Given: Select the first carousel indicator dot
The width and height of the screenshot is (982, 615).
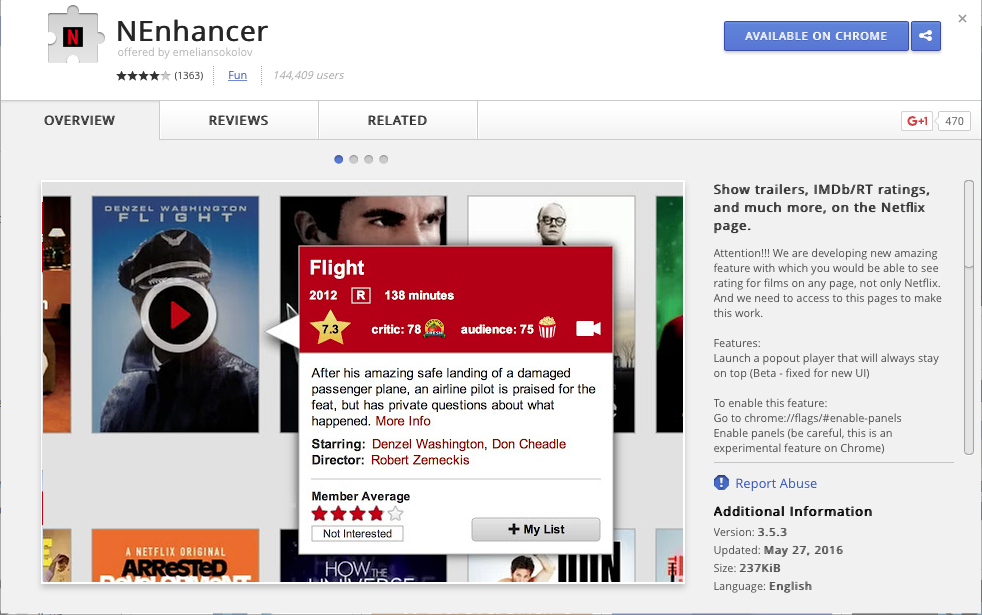Looking at the screenshot, I should [x=339, y=159].
